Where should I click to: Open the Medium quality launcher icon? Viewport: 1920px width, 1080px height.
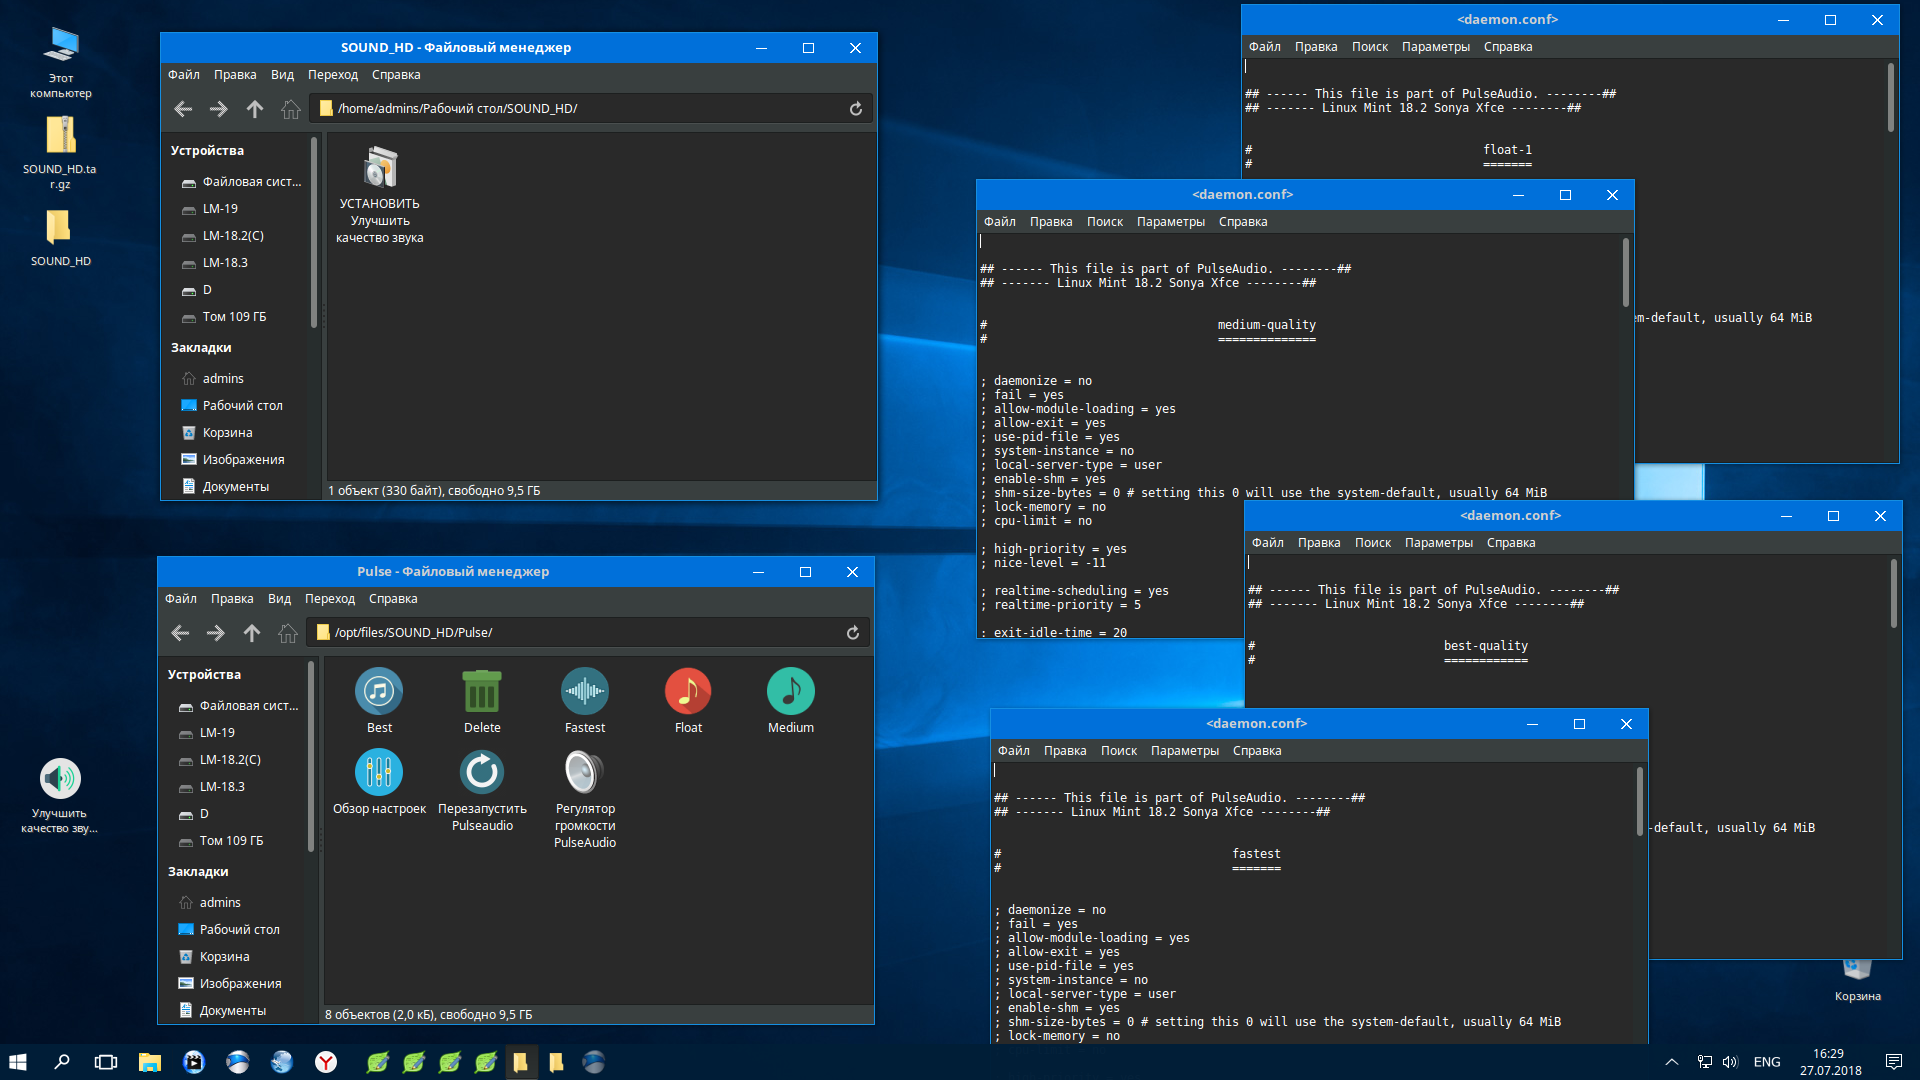pyautogui.click(x=791, y=692)
